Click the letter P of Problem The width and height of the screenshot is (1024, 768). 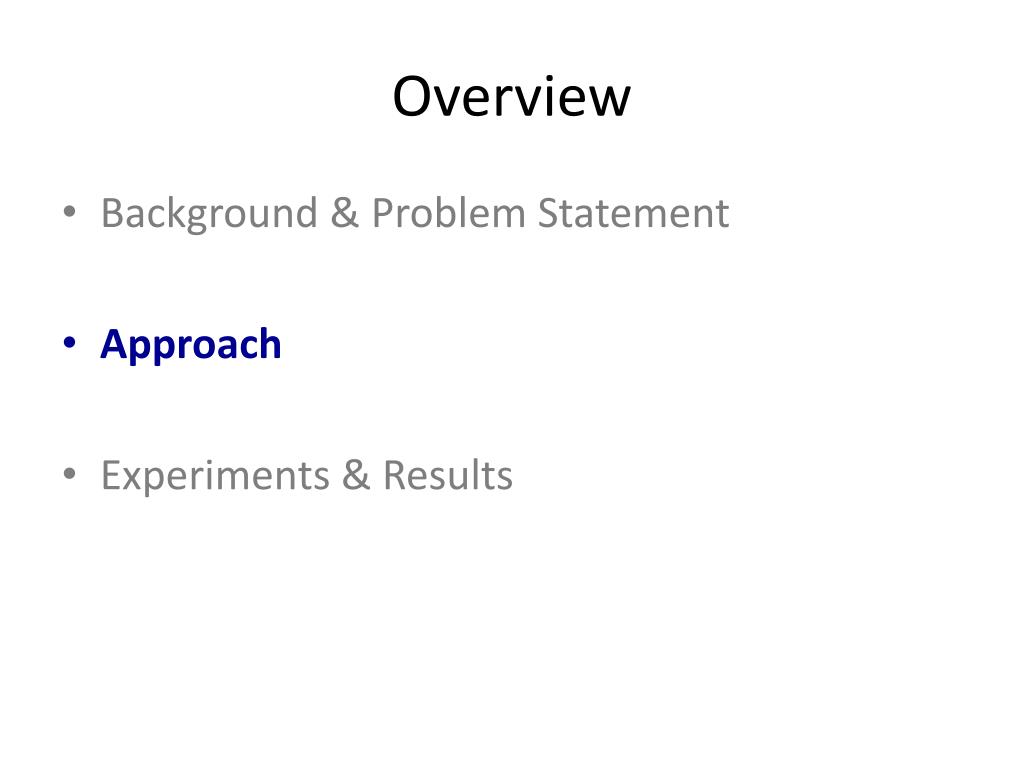point(382,214)
